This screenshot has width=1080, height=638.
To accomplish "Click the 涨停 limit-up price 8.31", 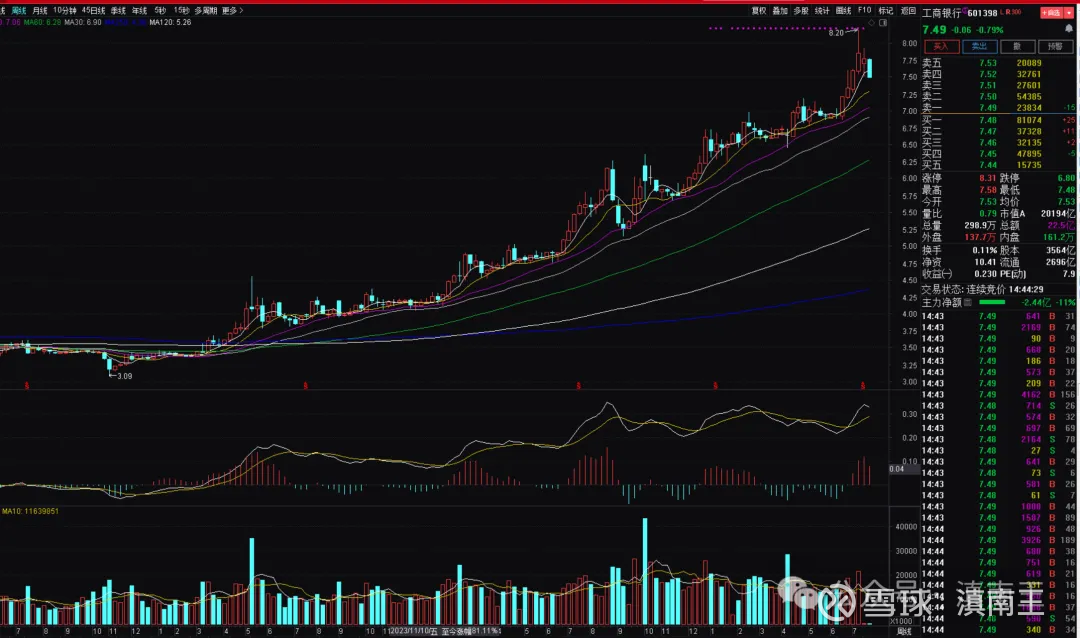I will [x=988, y=178].
